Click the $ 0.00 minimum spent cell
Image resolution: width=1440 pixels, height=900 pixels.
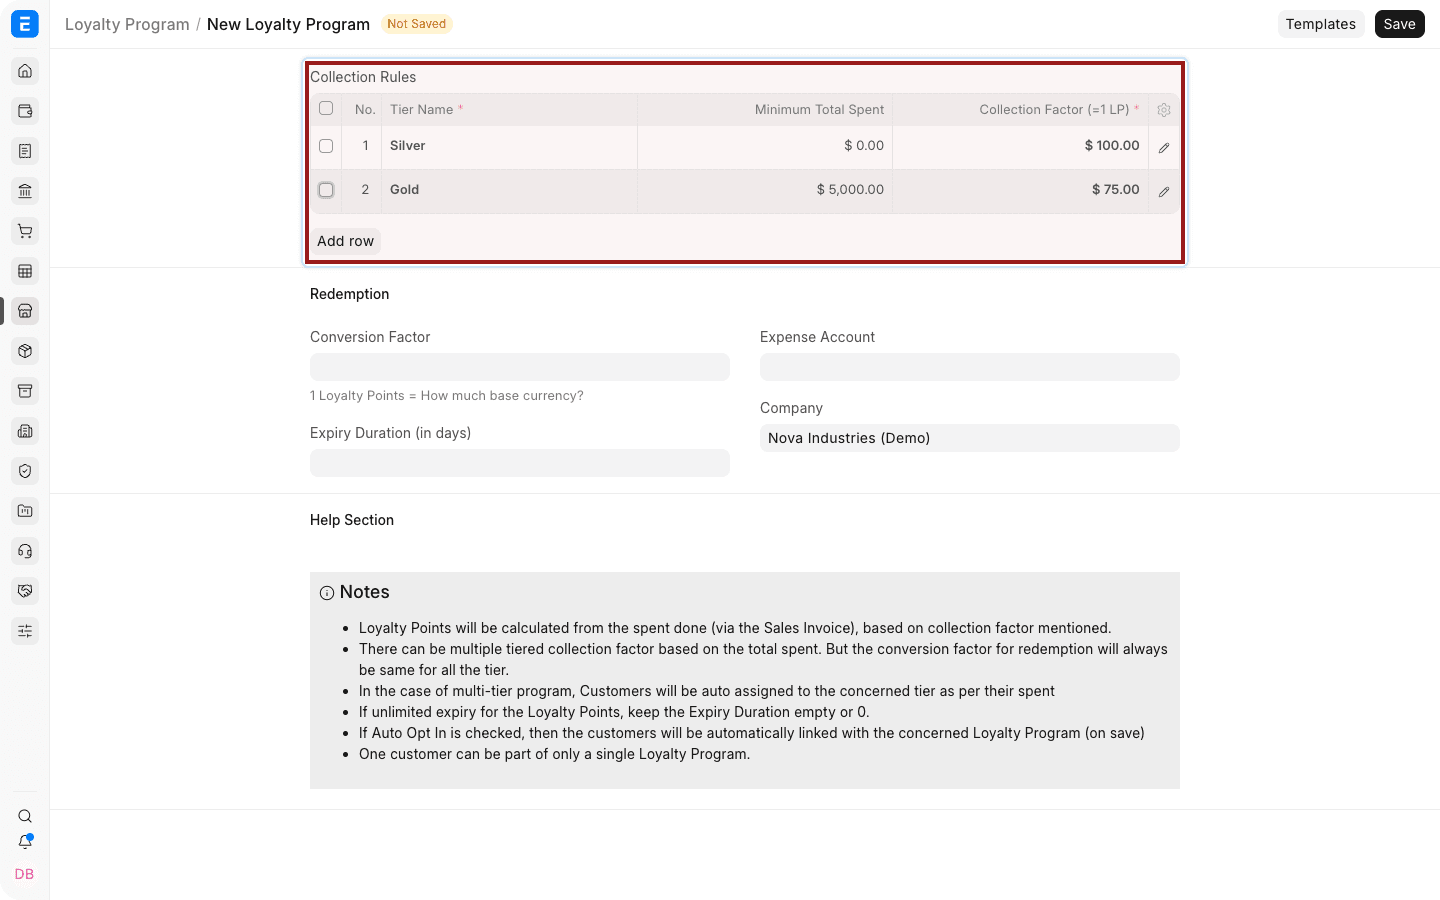765,147
